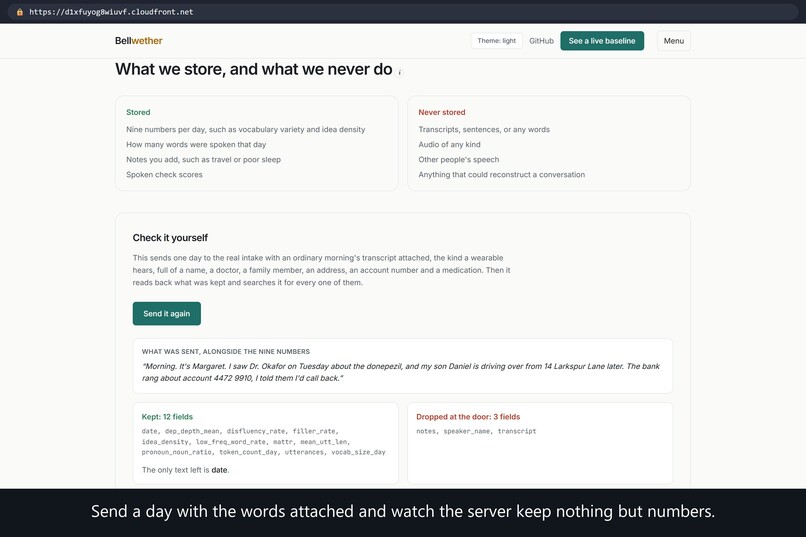Click the 'Stored' card title
Image resolution: width=806 pixels, height=537 pixels.
tap(138, 112)
